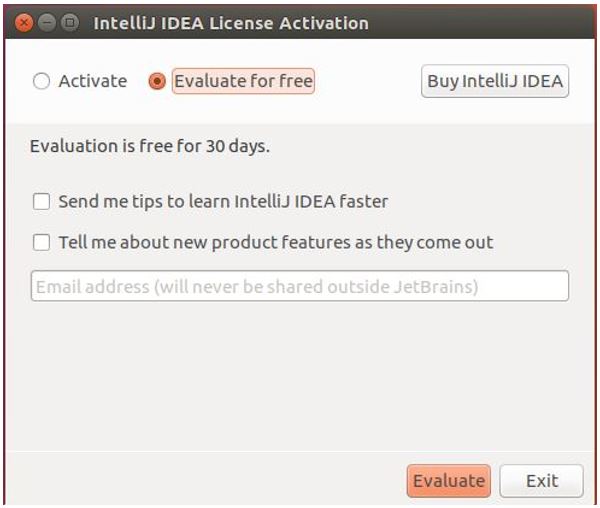Click the bottom button bar left of Evaluate

point(207,481)
